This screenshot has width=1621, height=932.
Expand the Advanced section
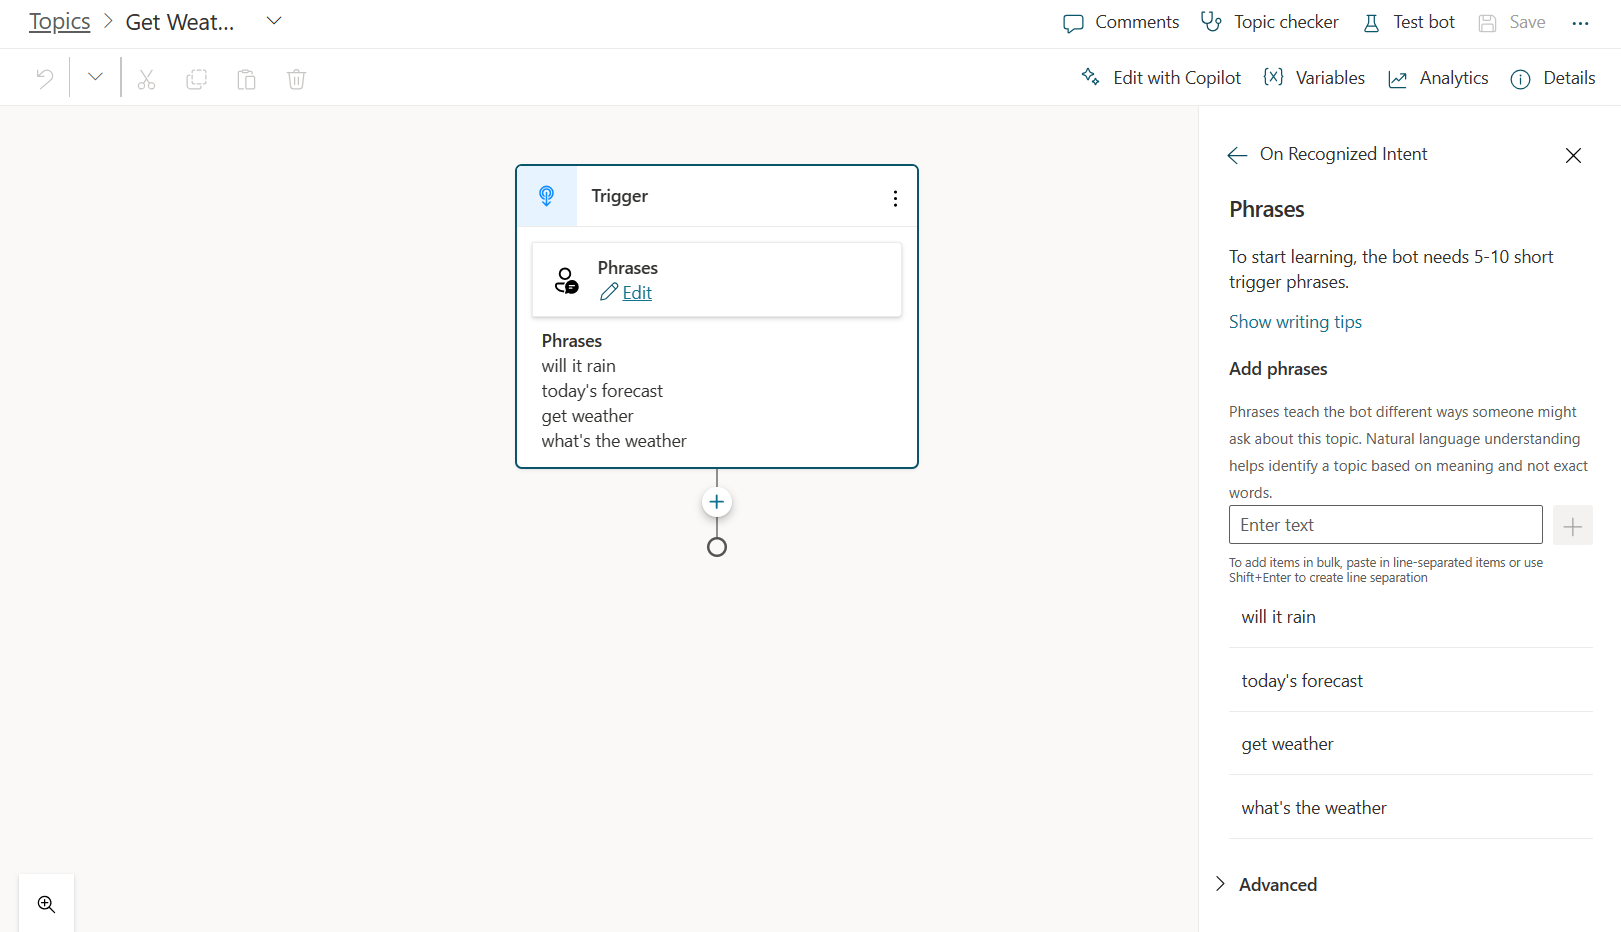[1267, 884]
